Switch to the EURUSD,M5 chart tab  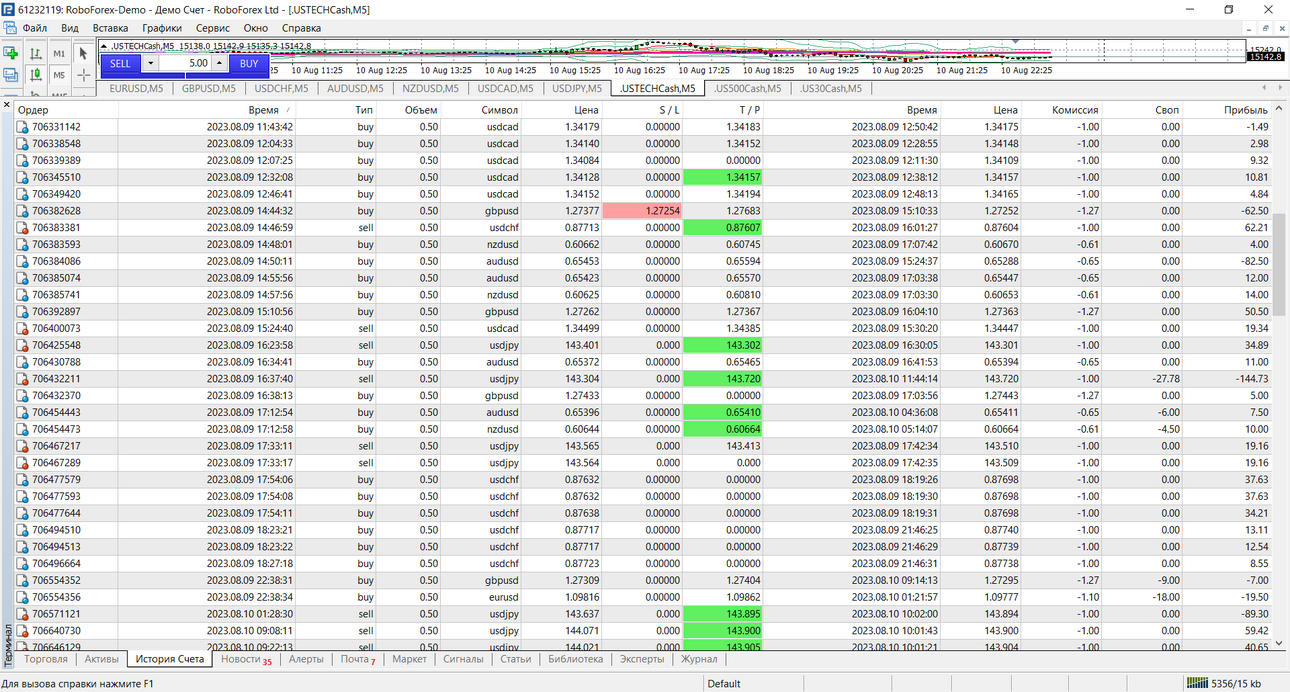(x=136, y=88)
